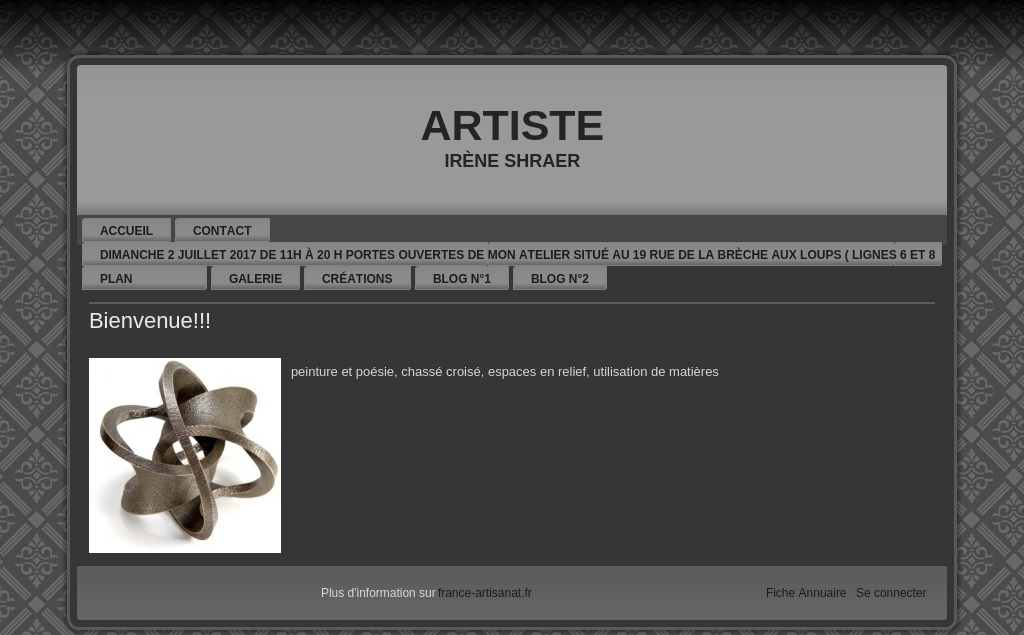
Task: Click the divider line above Bienvenue
Action: pos(511,303)
